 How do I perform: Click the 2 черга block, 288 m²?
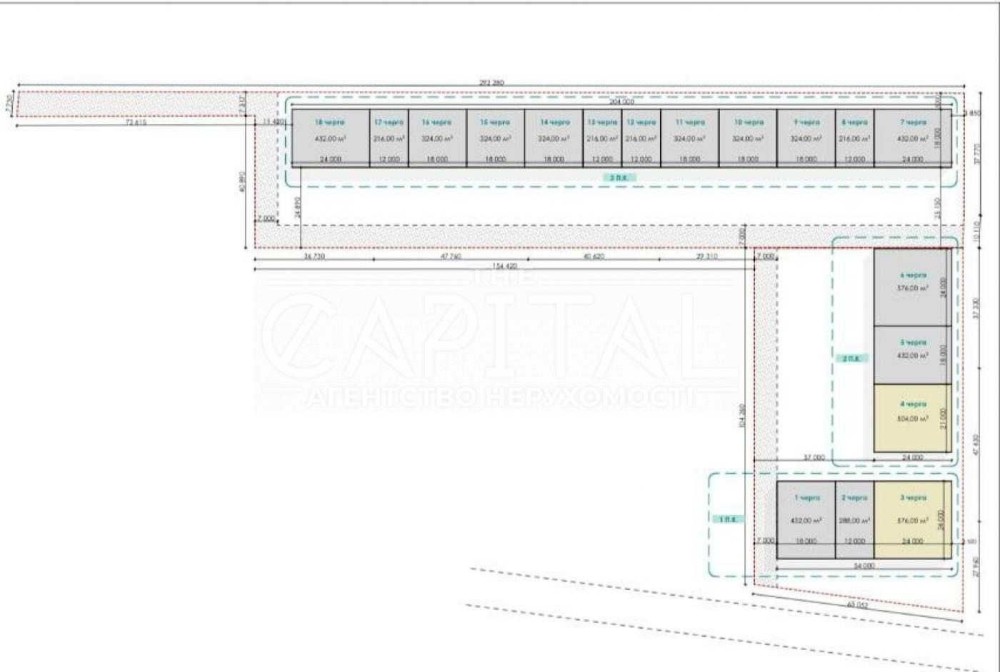coord(855,518)
